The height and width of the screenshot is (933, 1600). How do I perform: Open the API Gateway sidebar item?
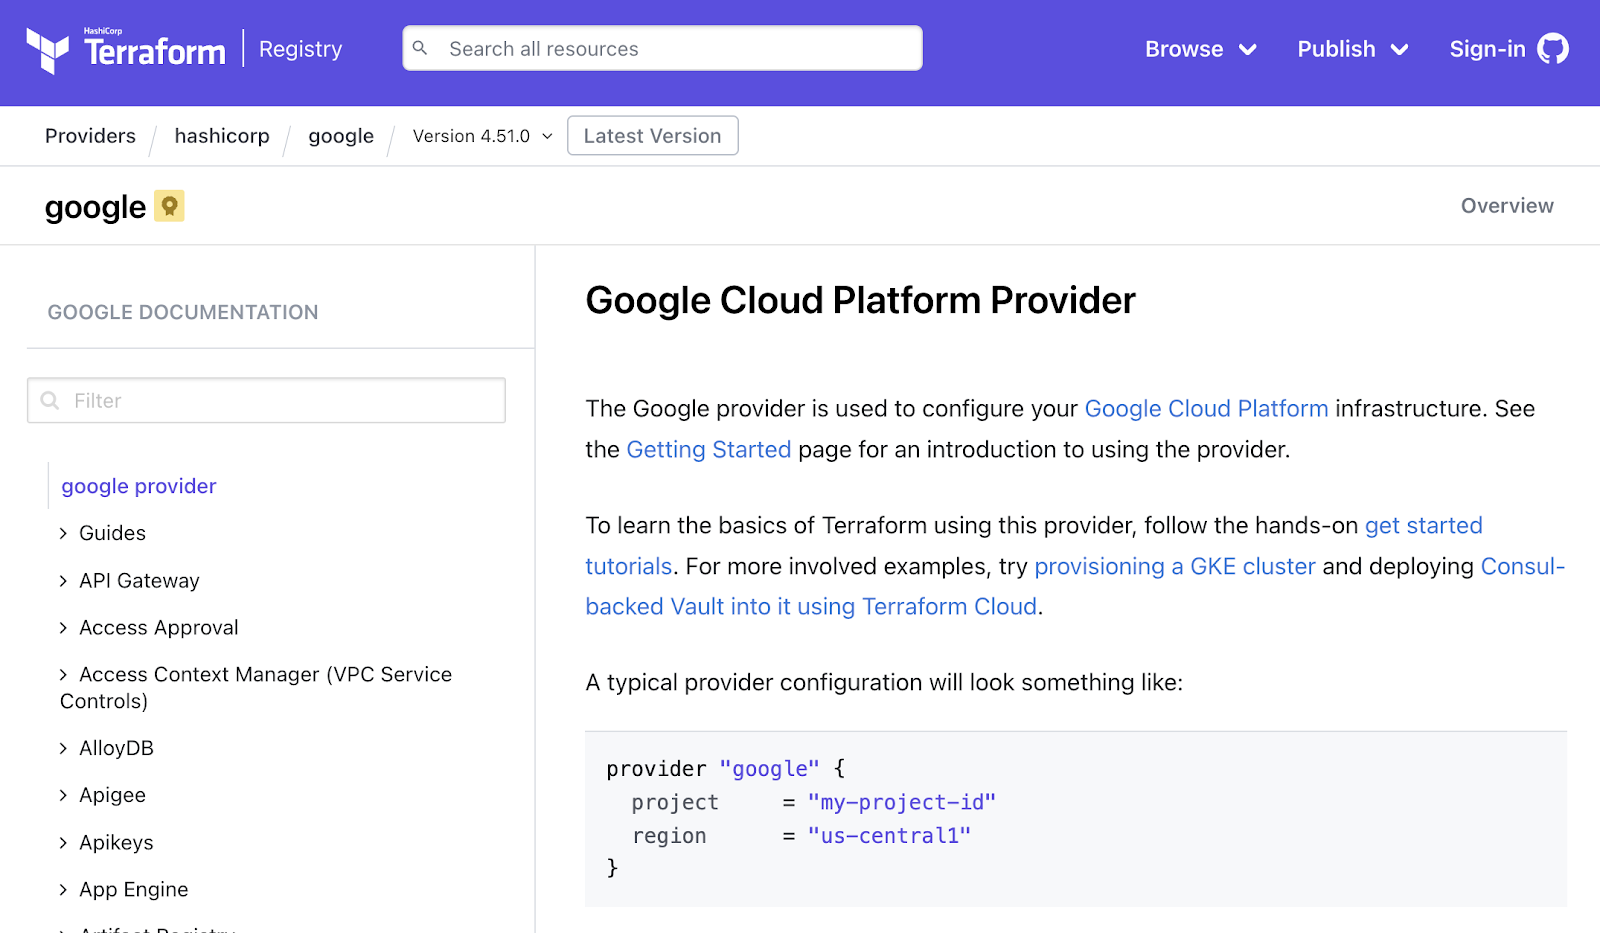point(139,581)
